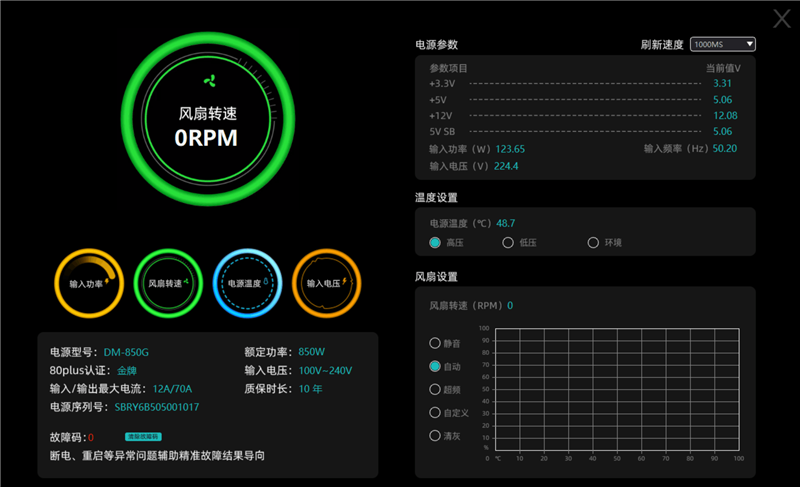
Task: Close the power monitor window
Action: click(782, 19)
